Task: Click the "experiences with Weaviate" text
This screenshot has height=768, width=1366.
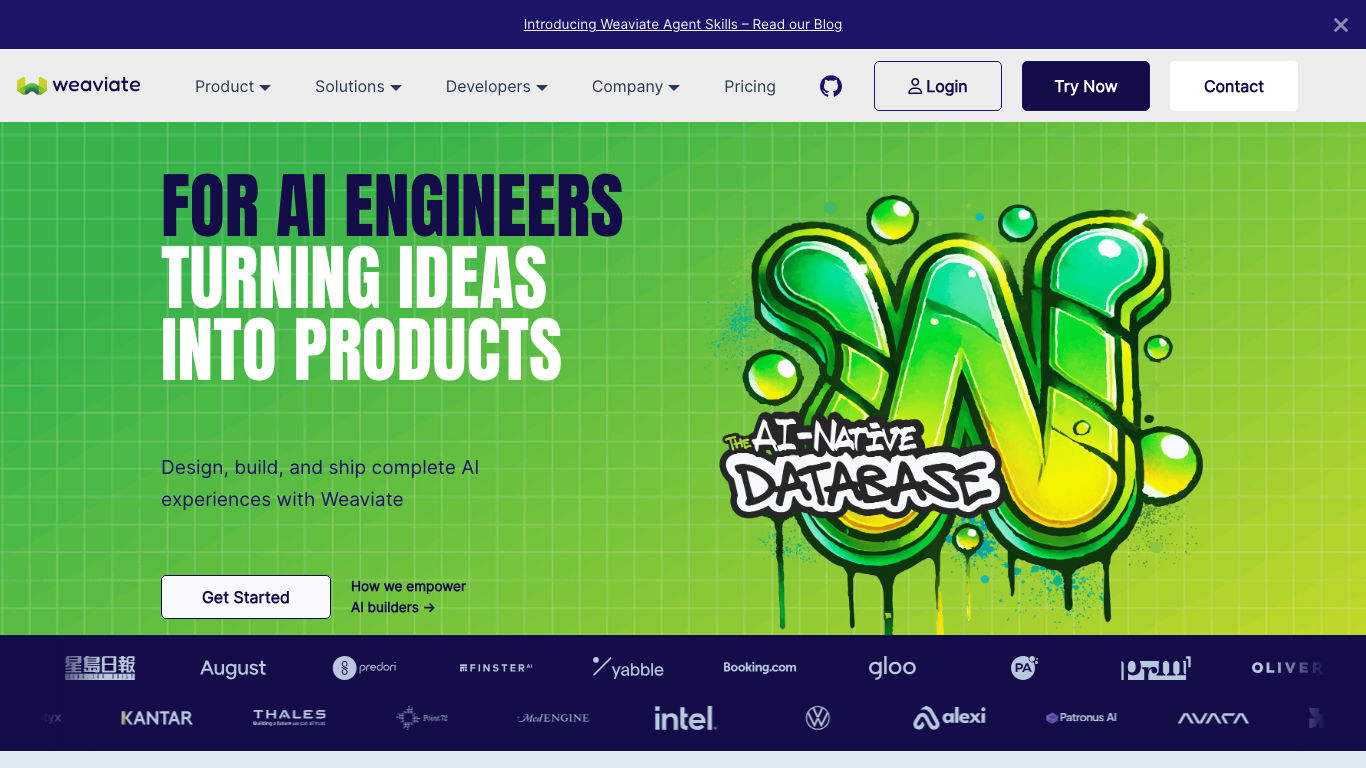Action: (x=282, y=499)
